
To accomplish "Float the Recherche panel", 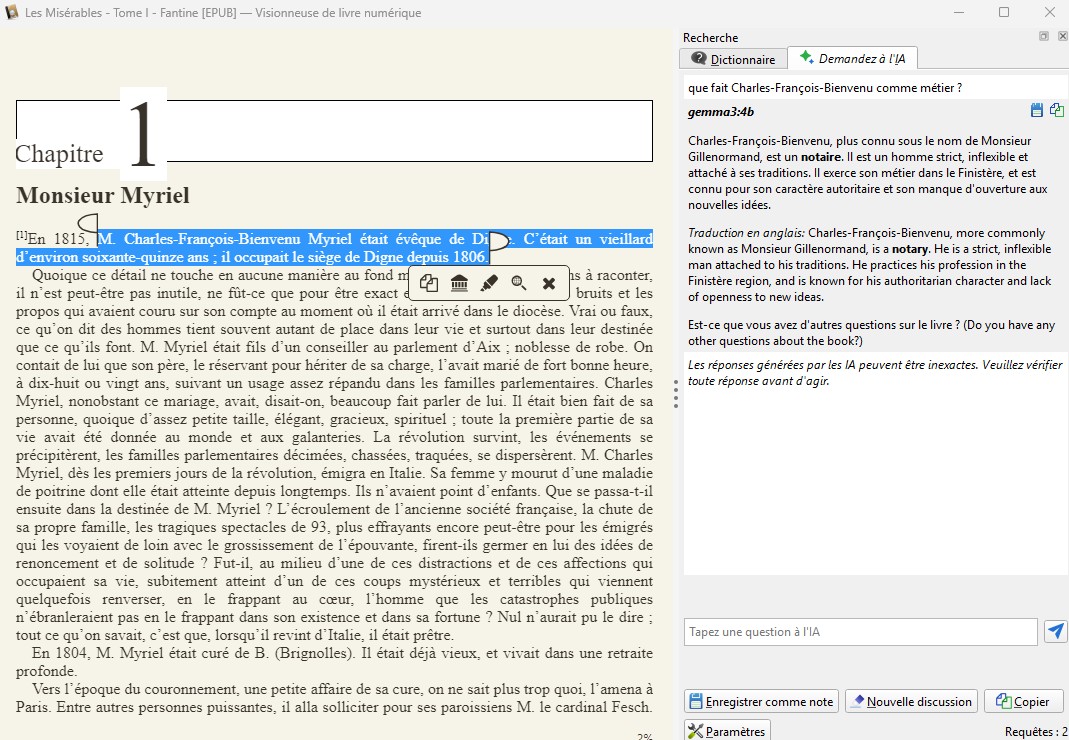I will (x=1044, y=37).
